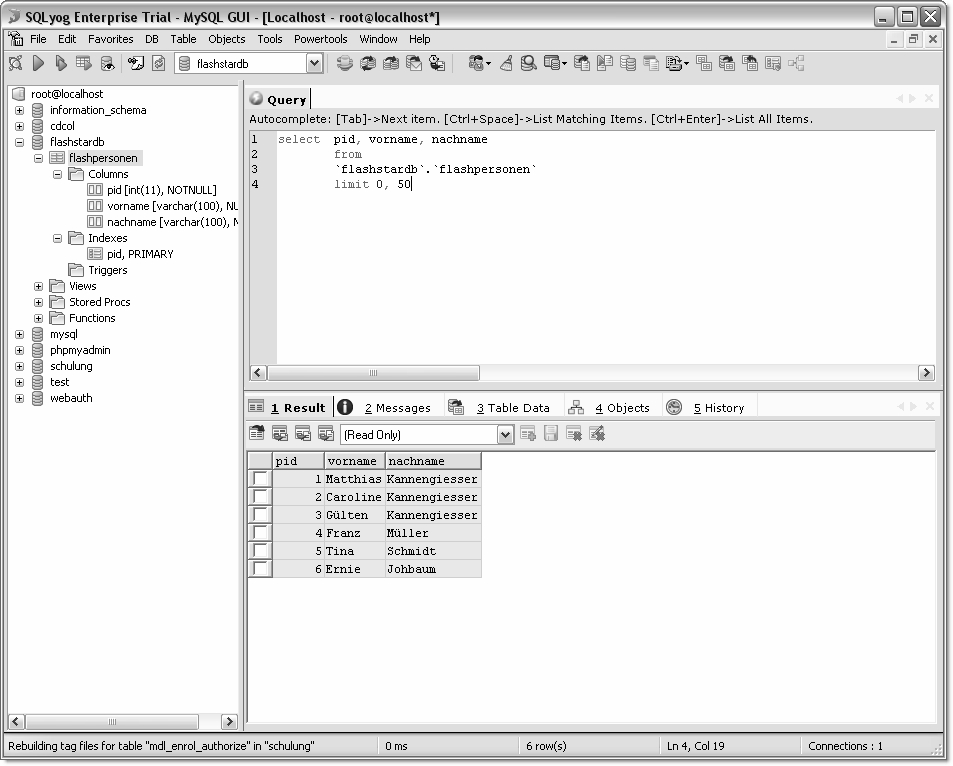953x766 pixels.
Task: Switch to the Table Data tab
Action: (x=511, y=408)
